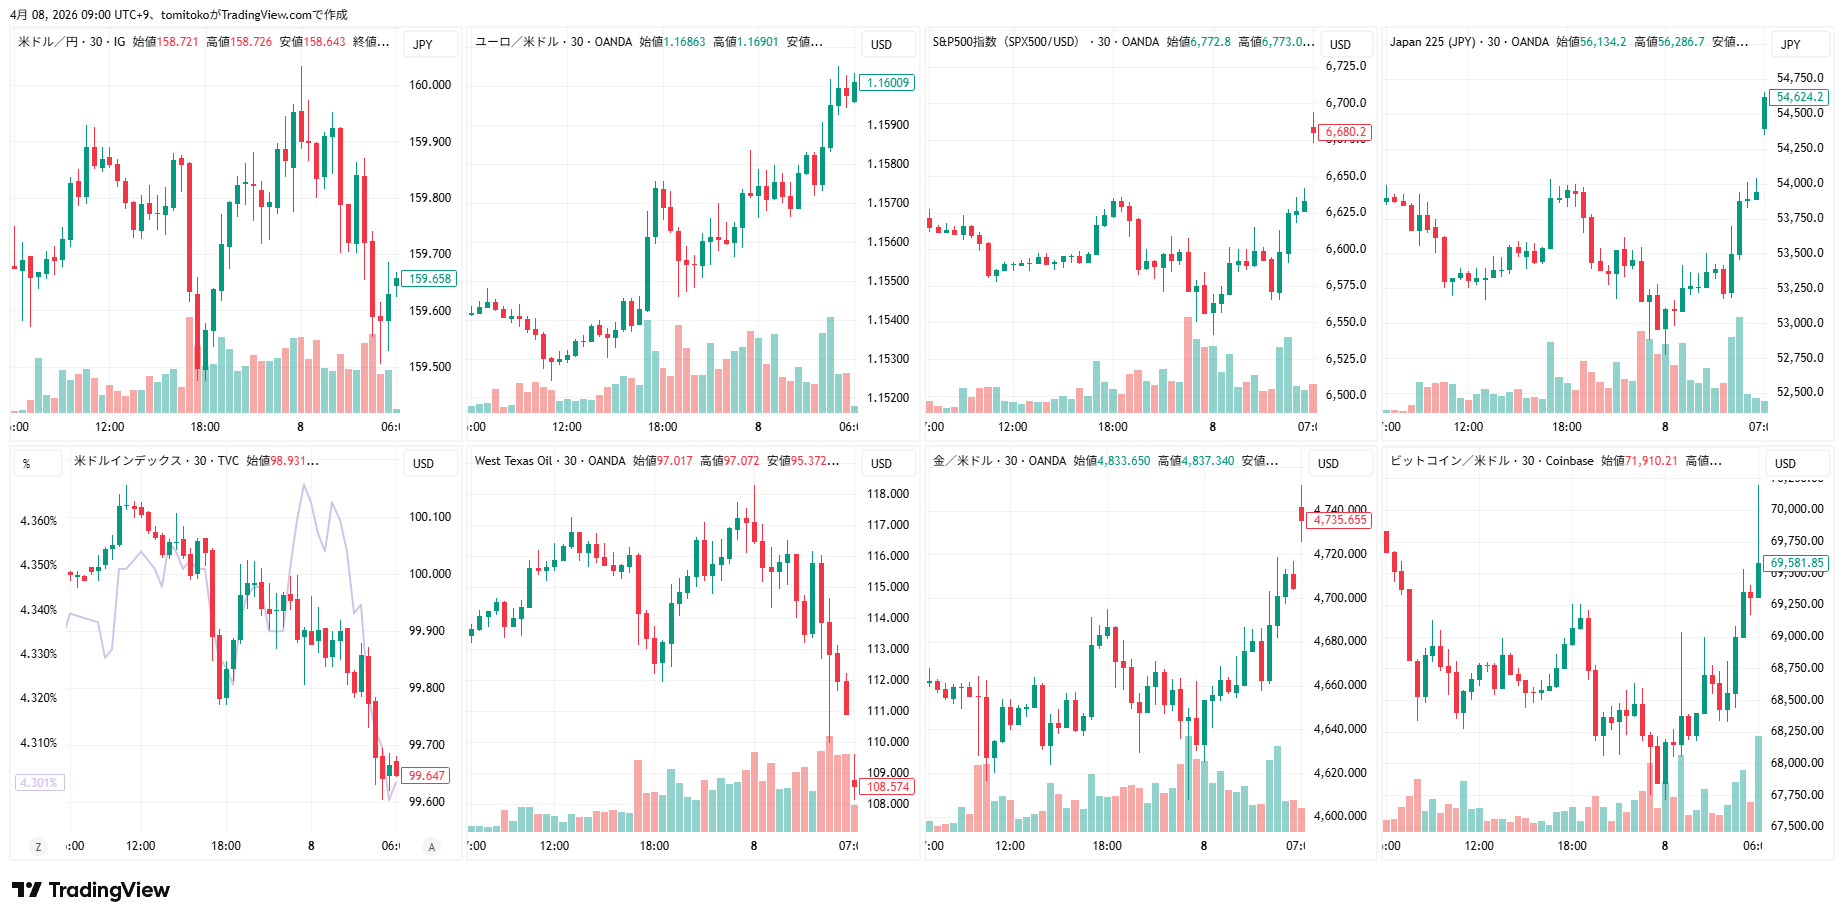Click the West Texas Oil chart title
Viewport: 1844px width, 920px height.
(x=513, y=461)
